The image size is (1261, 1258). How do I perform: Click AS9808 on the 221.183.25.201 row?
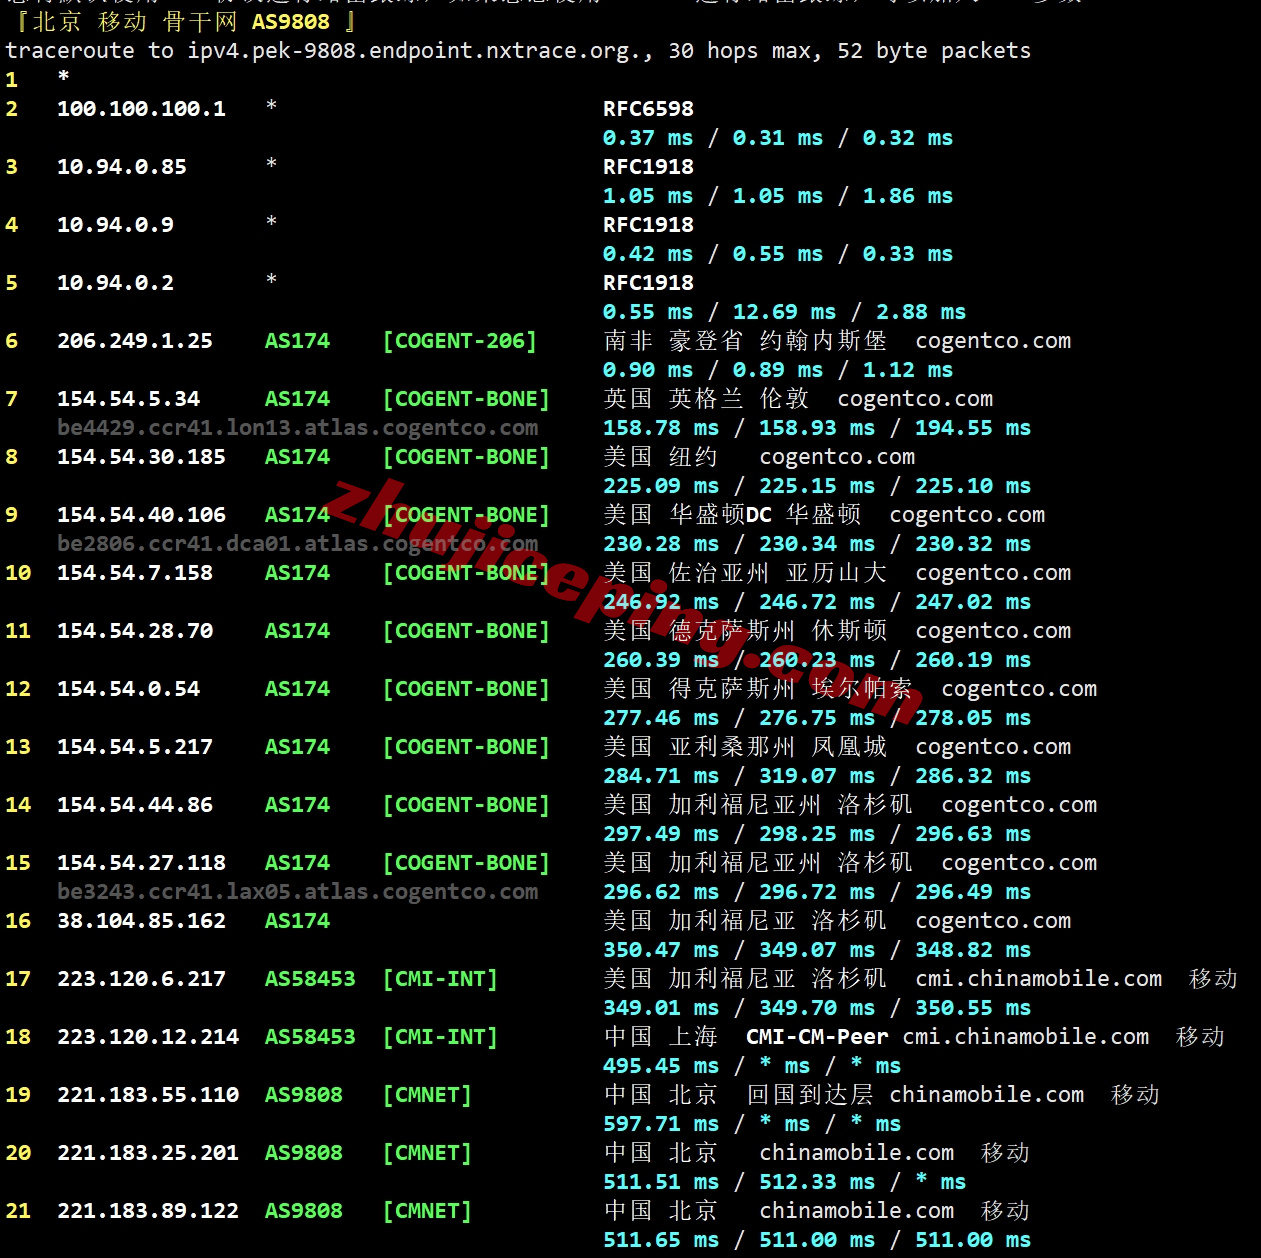[x=304, y=1153]
